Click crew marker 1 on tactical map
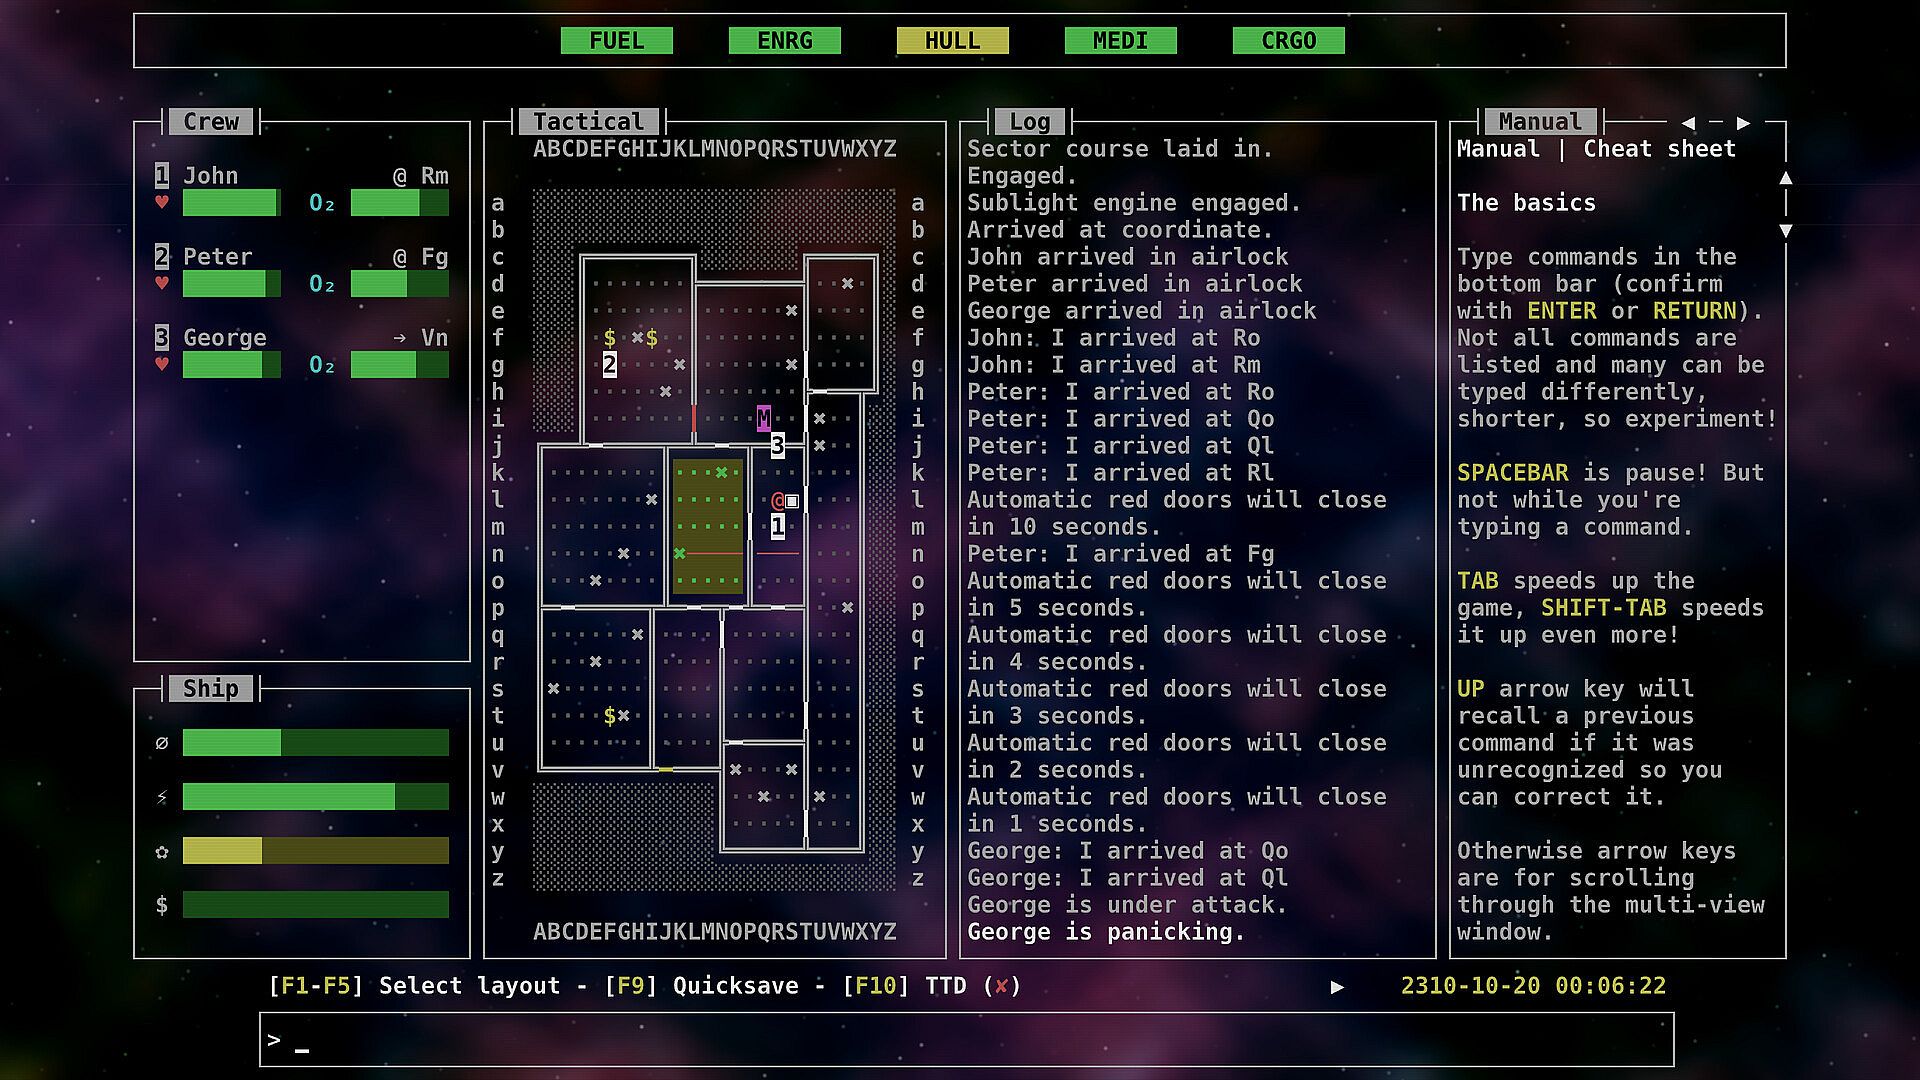The width and height of the screenshot is (1920, 1080). pyautogui.click(x=778, y=526)
